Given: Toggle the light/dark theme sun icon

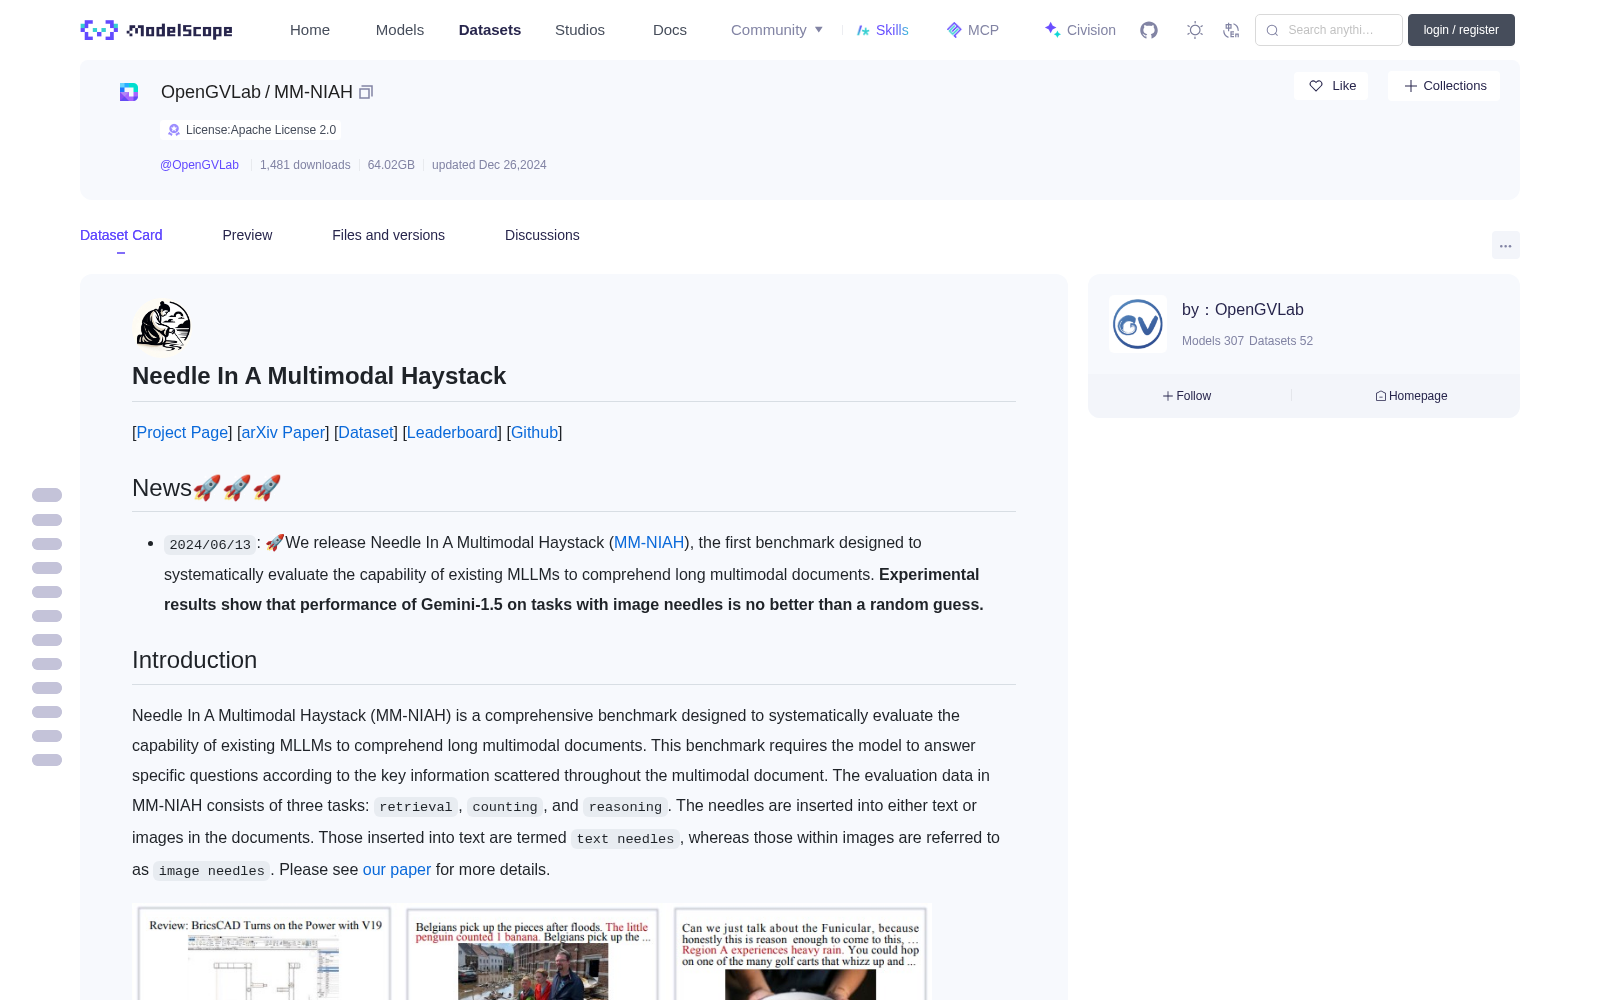Looking at the screenshot, I should coord(1195,30).
